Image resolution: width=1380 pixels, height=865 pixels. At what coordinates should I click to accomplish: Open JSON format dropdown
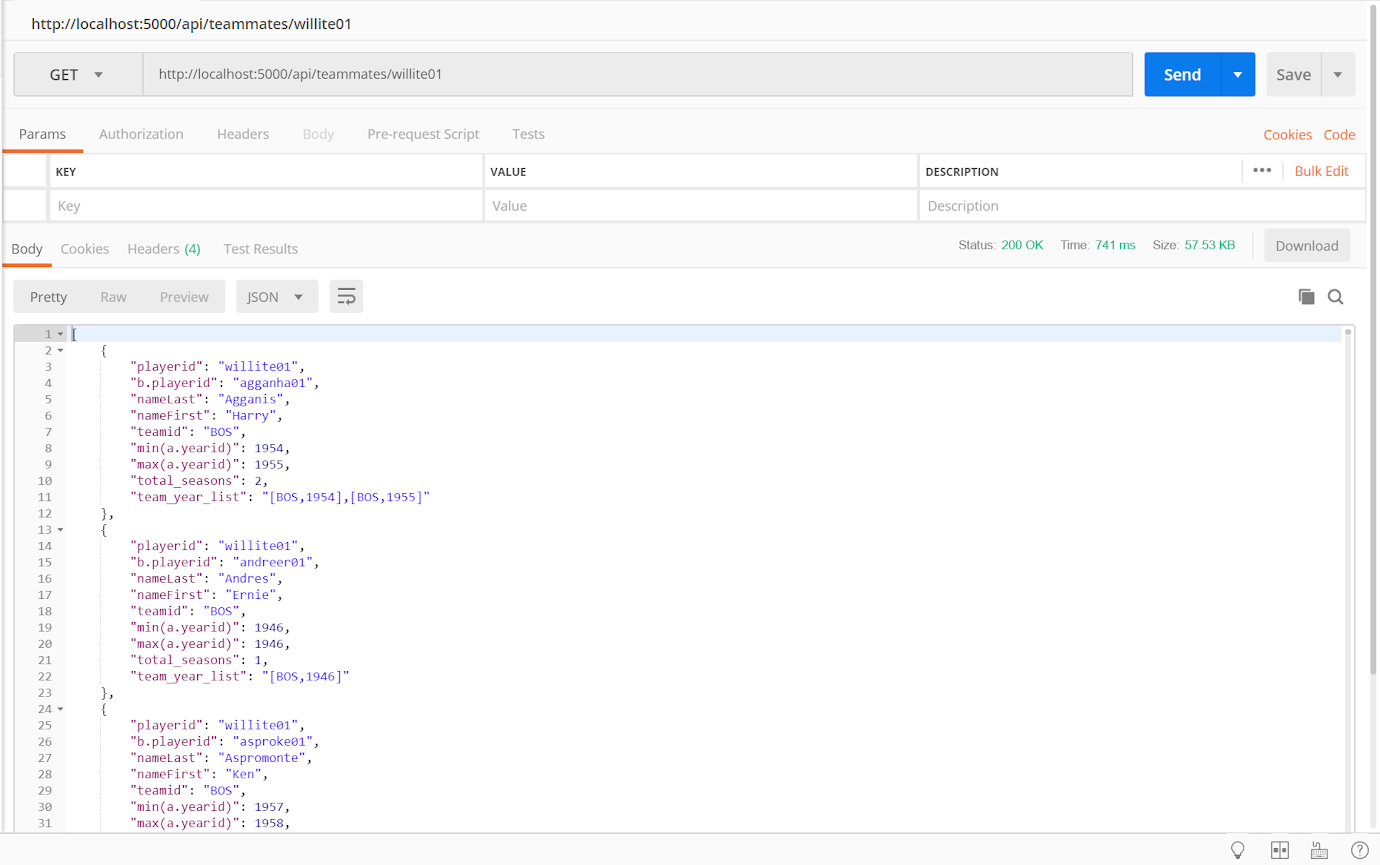coord(277,297)
